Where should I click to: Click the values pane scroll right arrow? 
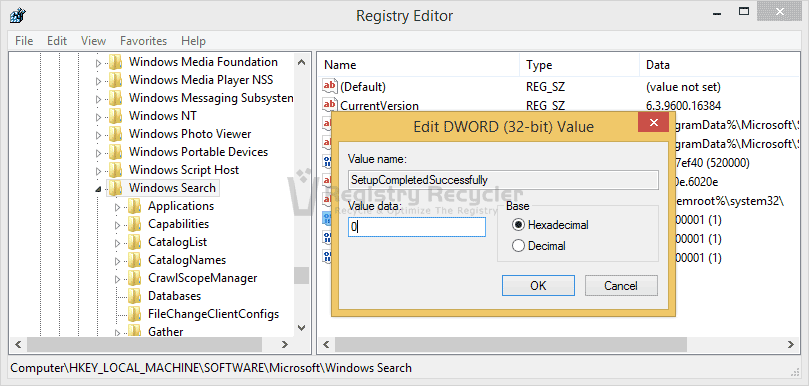click(x=791, y=344)
